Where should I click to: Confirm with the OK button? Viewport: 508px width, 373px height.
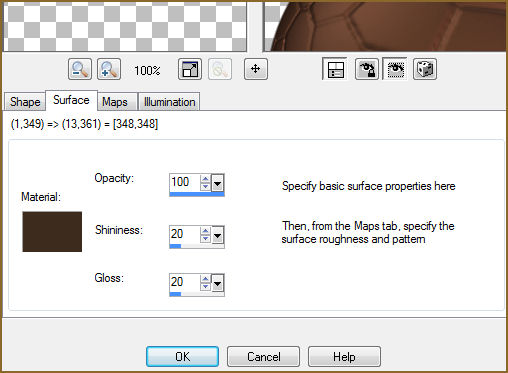[x=182, y=356]
